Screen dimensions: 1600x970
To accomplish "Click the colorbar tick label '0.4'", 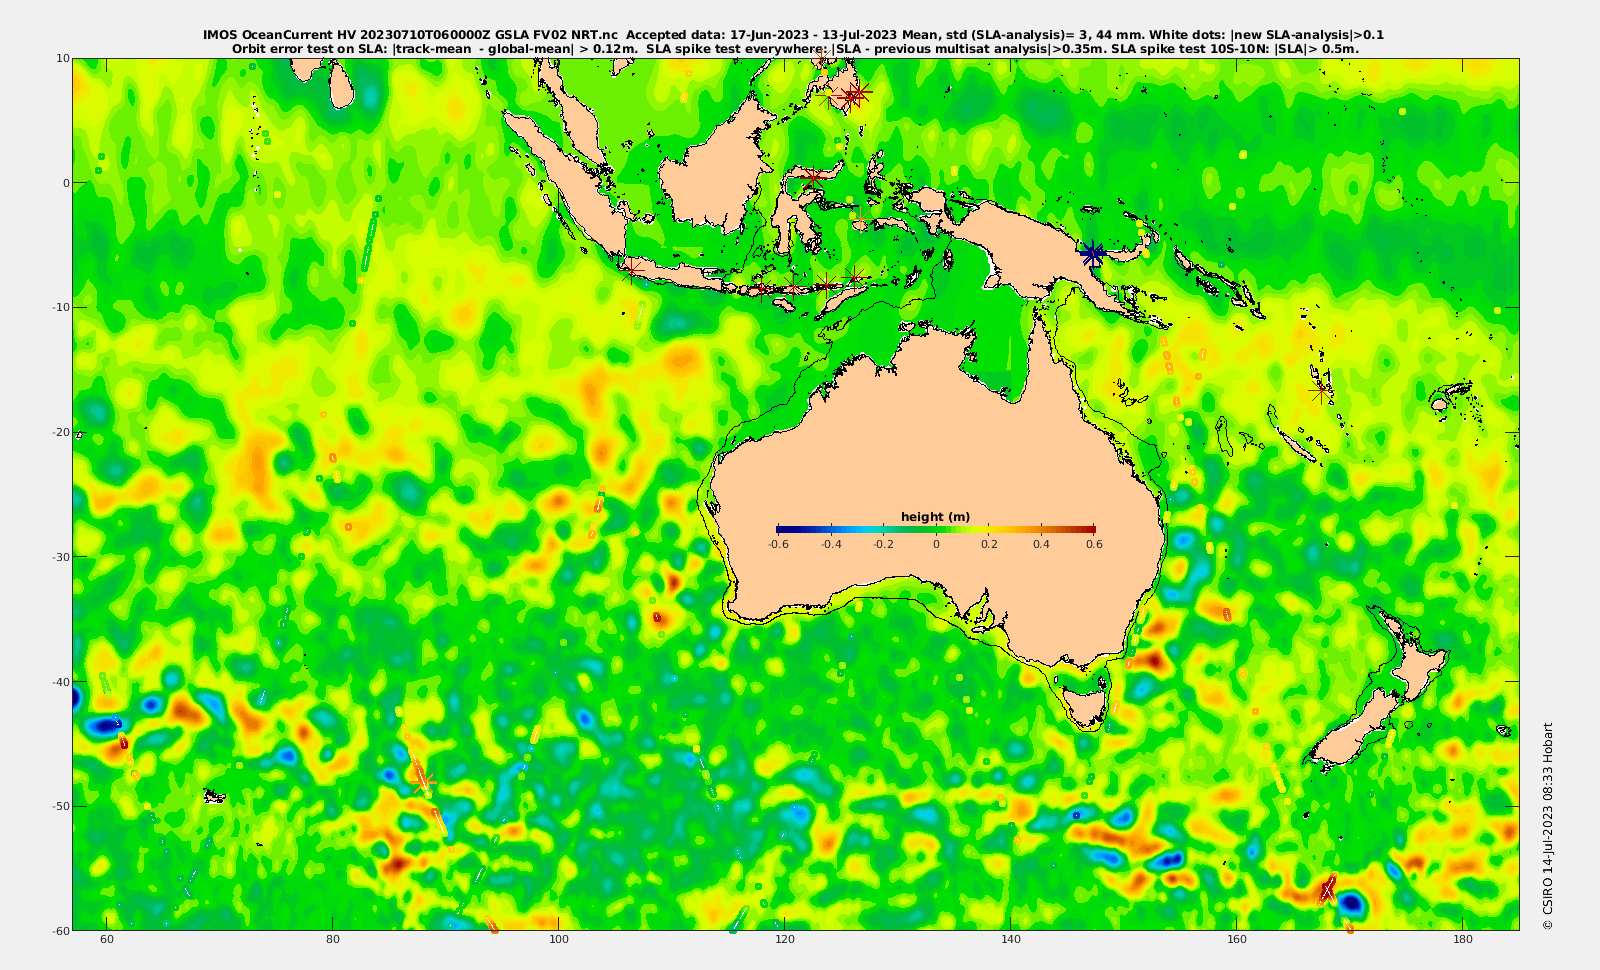I will point(1041,544).
